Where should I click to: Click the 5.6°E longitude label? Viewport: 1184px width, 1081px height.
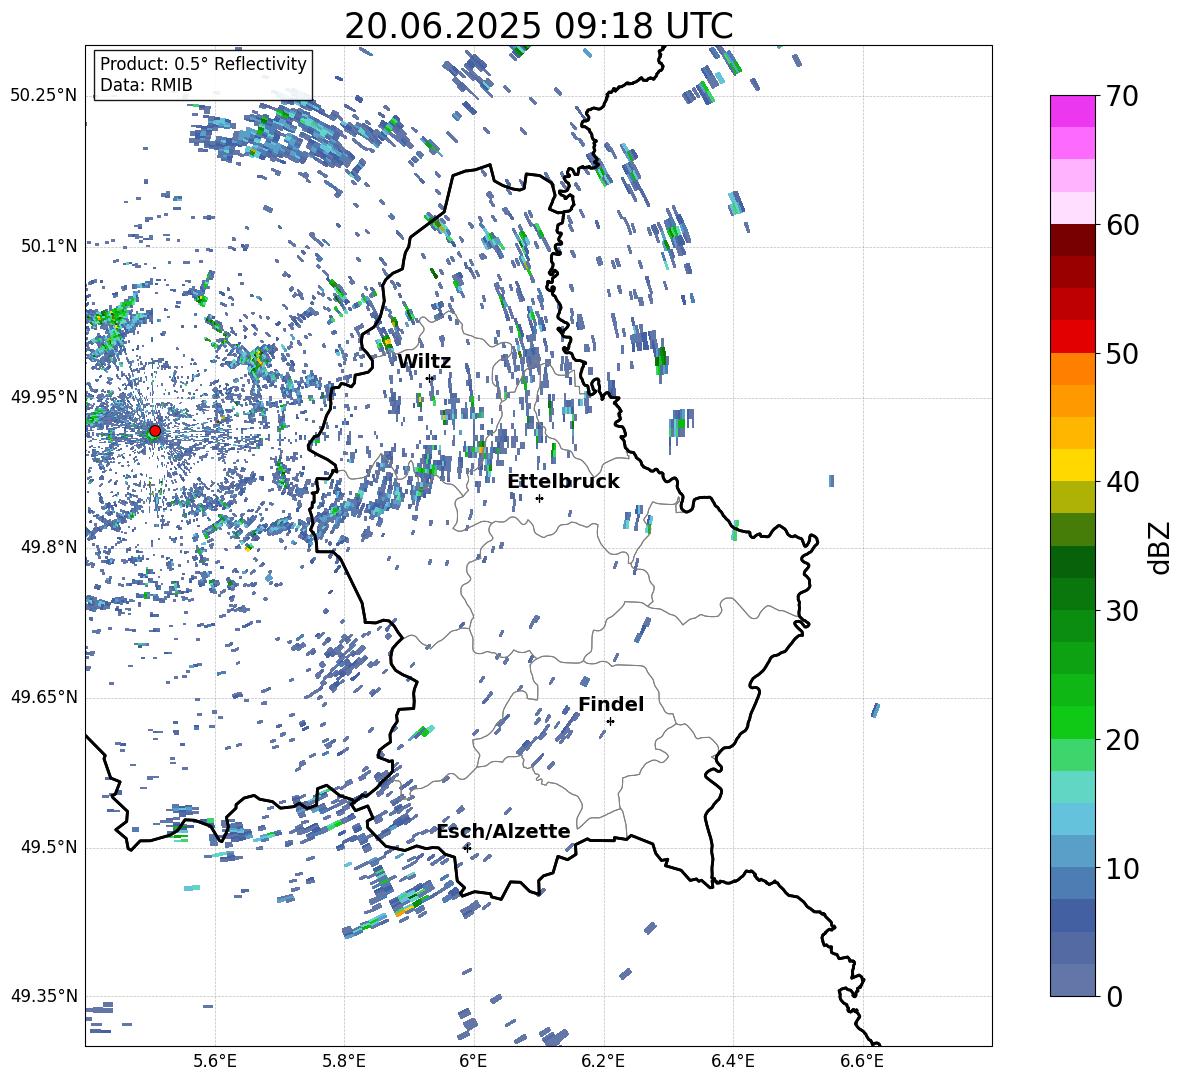click(x=215, y=1062)
